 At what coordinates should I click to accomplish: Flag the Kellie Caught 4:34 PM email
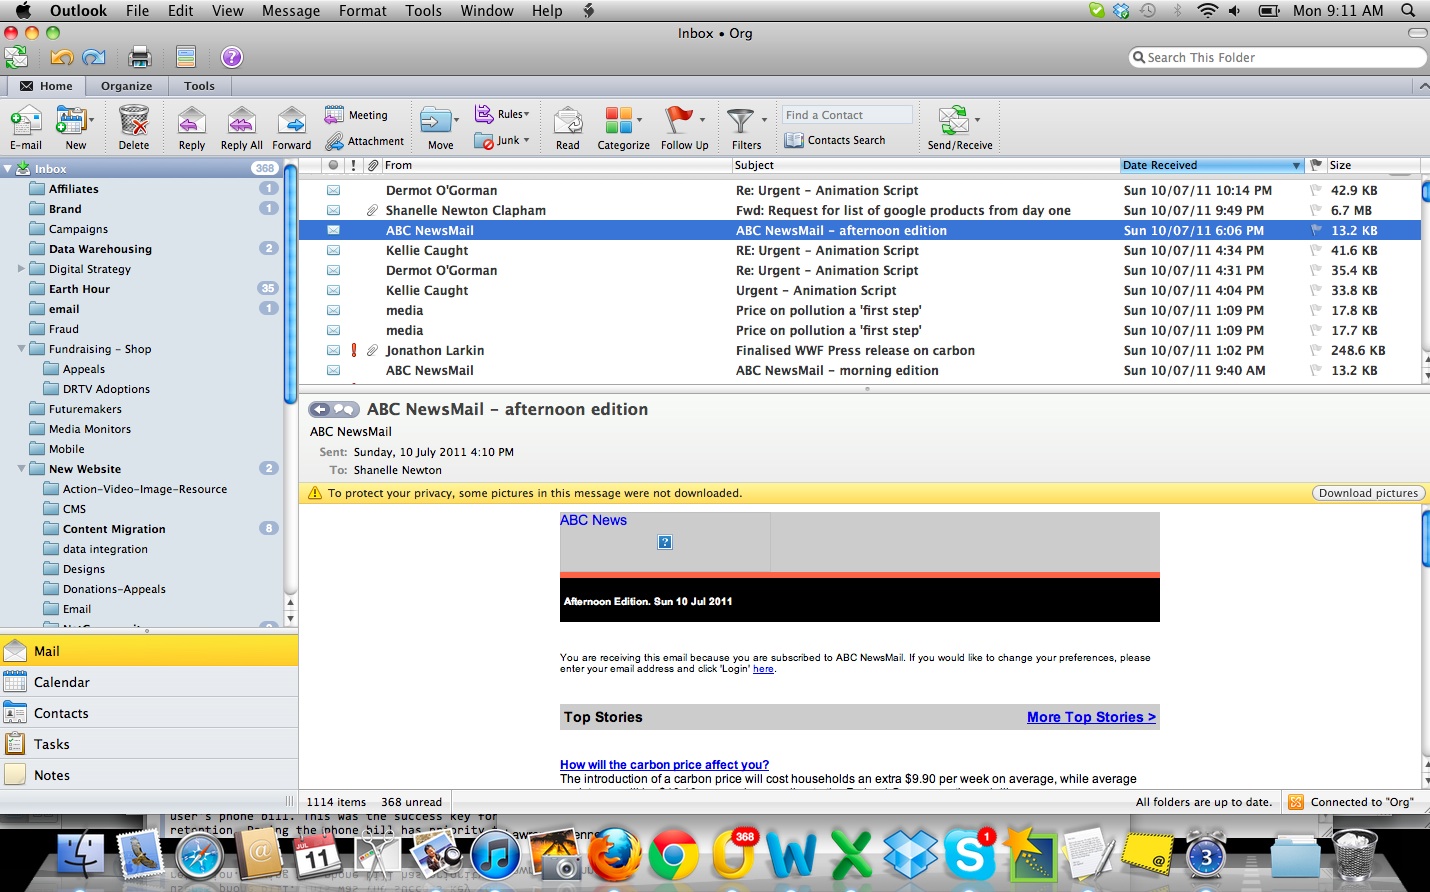pos(1316,250)
